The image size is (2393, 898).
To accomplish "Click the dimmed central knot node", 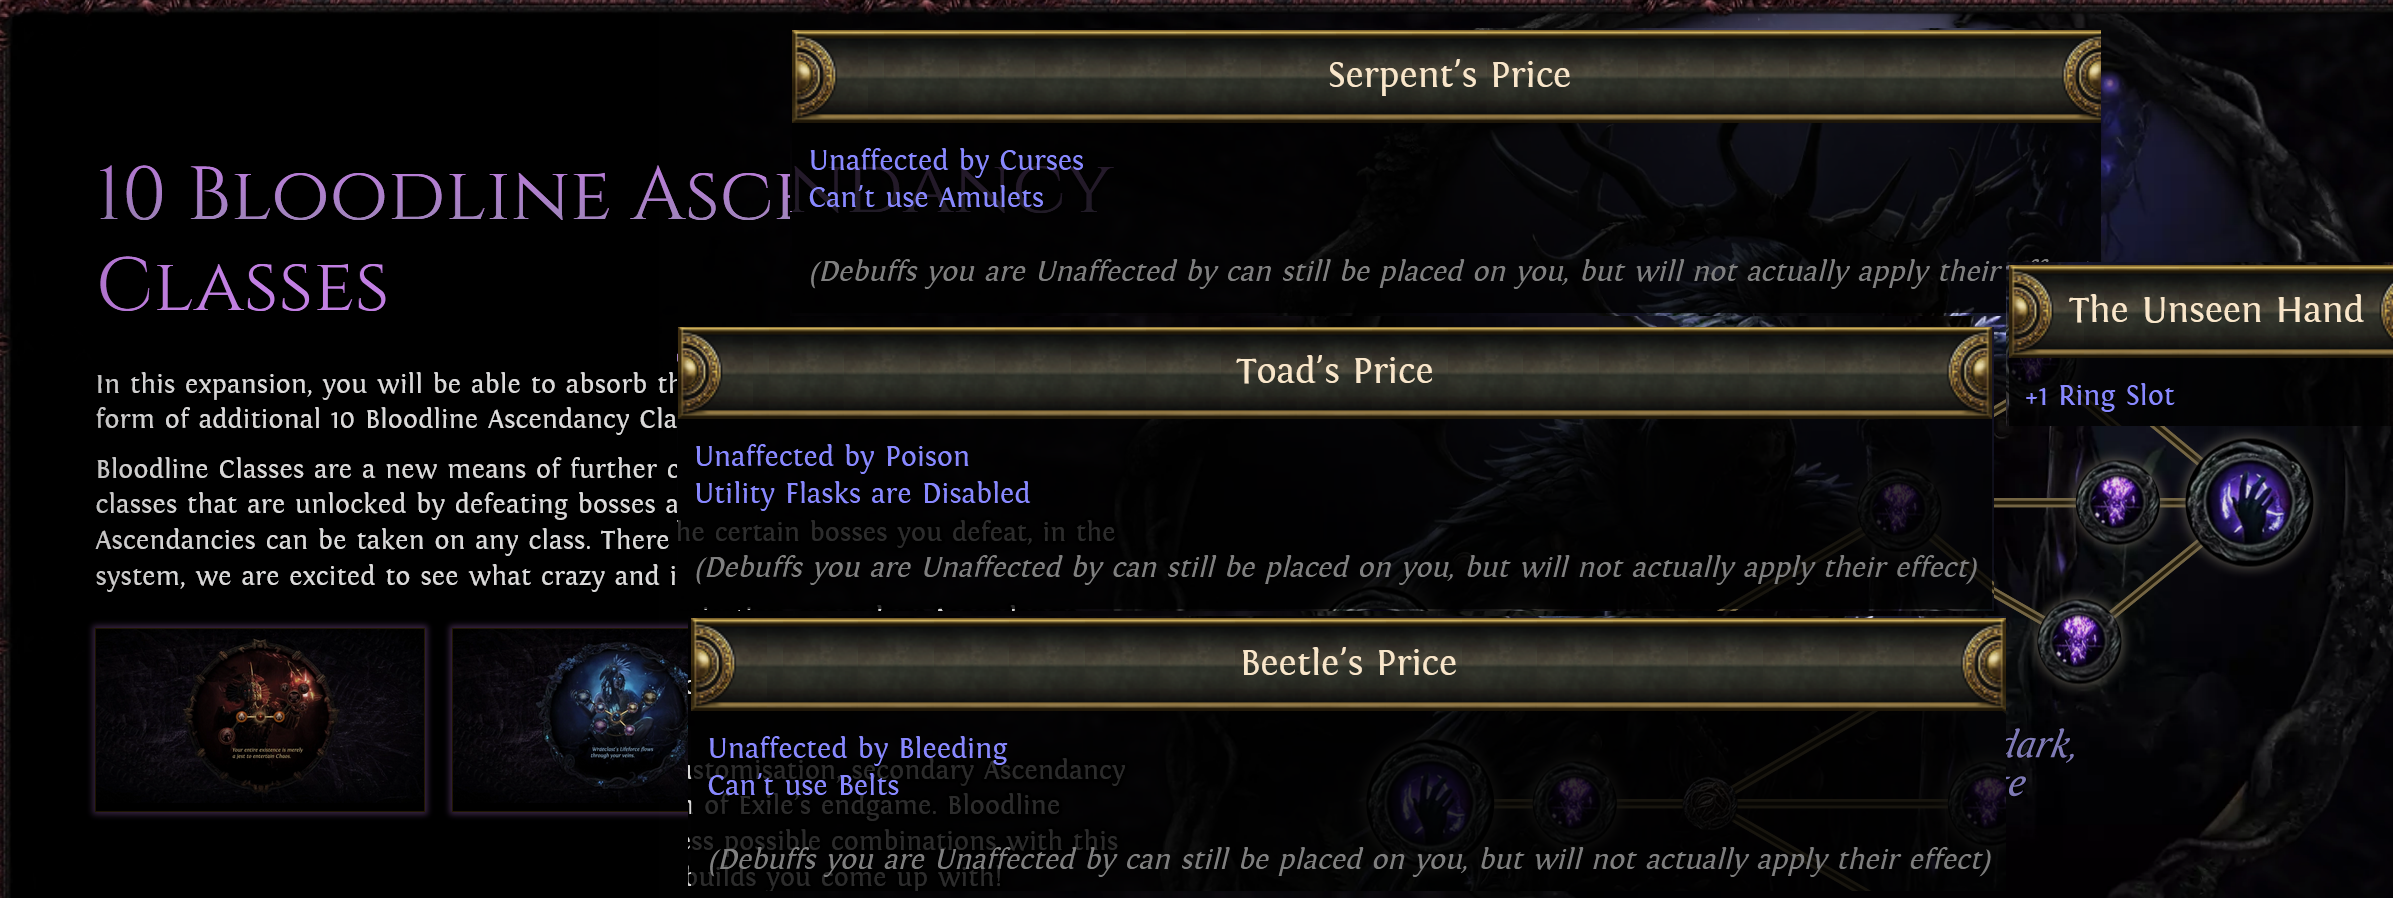I will 1708,802.
